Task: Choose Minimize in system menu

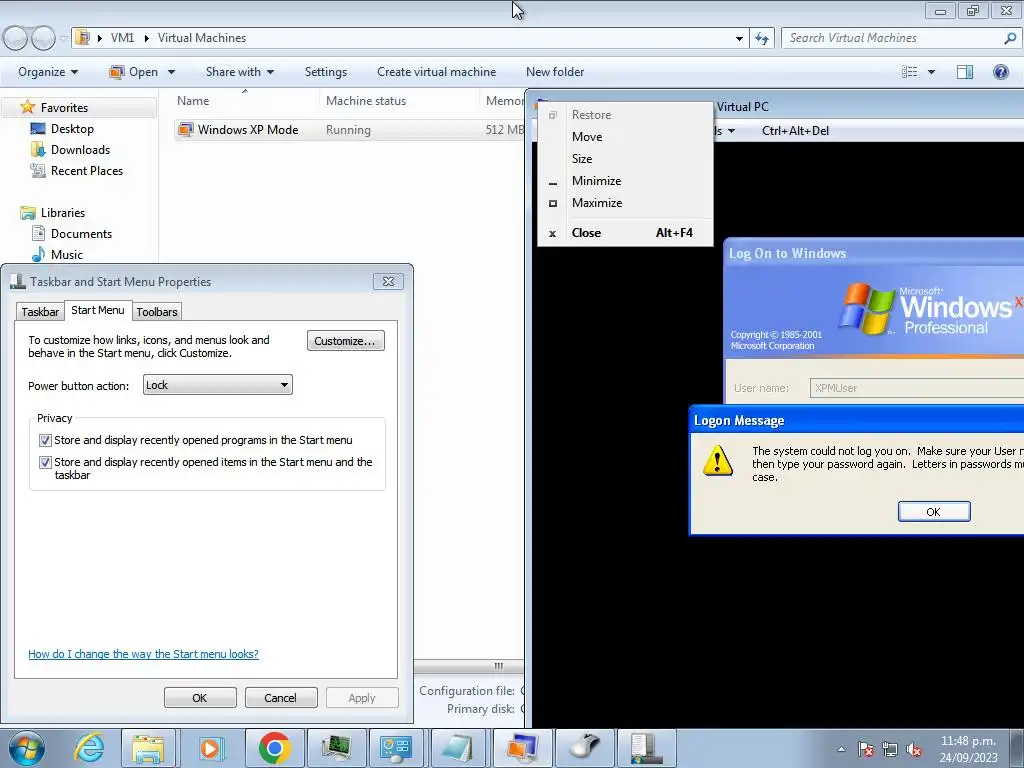Action: point(625,181)
